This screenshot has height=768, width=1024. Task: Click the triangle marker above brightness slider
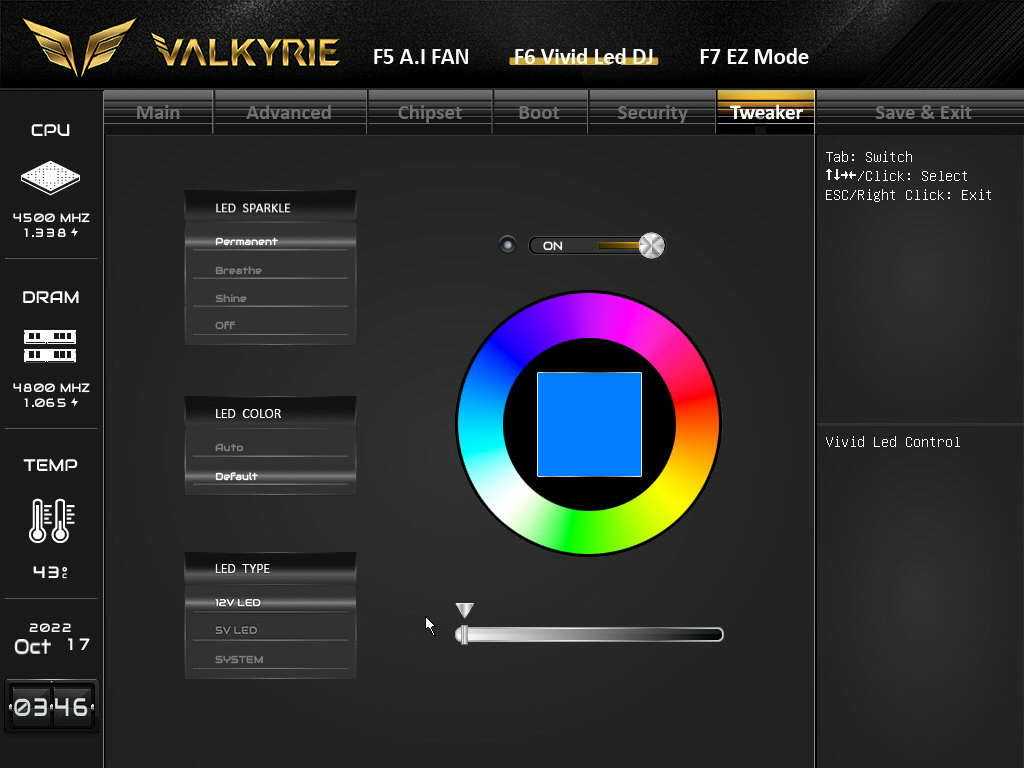[x=464, y=610]
